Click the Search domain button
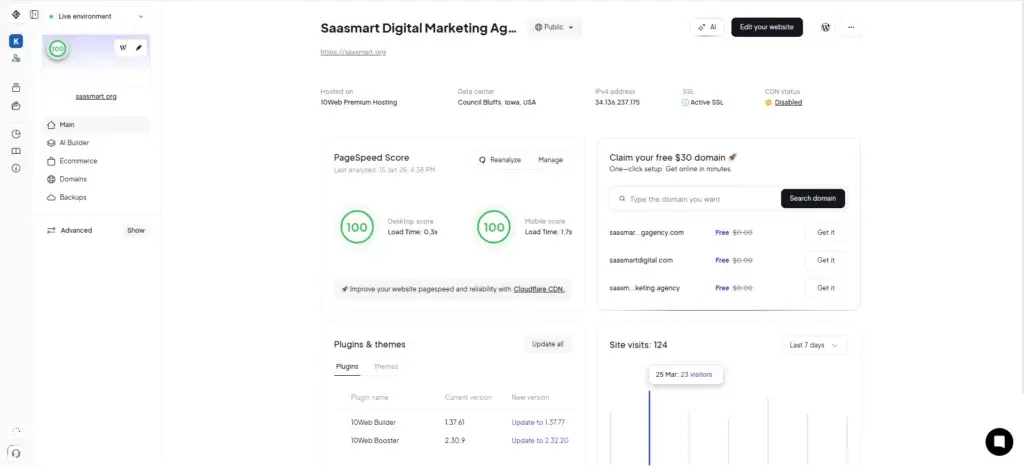This screenshot has width=1024, height=467. point(813,199)
